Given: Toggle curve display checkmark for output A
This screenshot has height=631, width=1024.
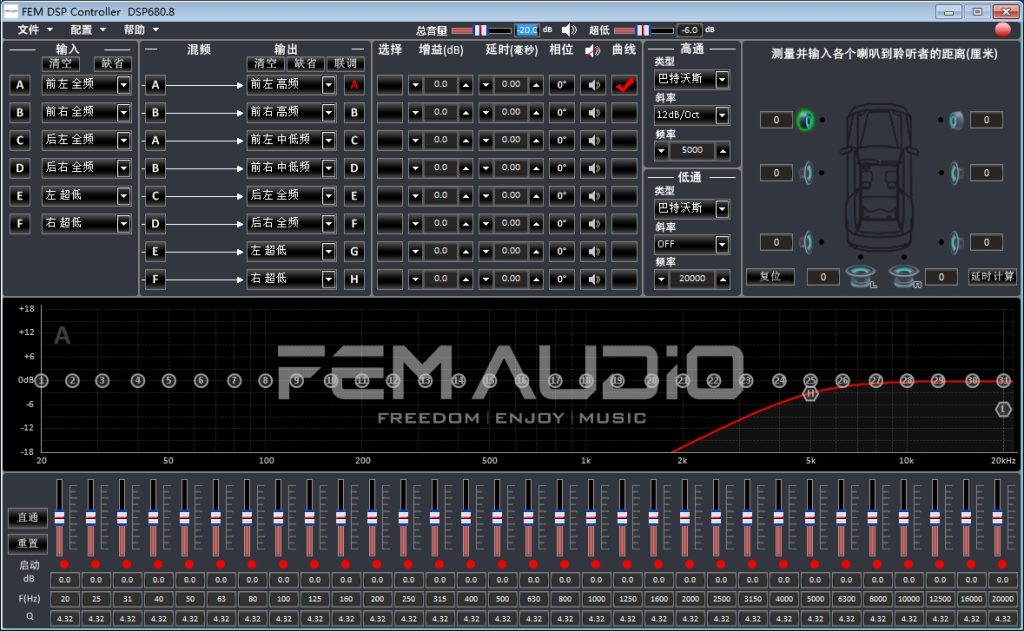Looking at the screenshot, I should click(624, 85).
